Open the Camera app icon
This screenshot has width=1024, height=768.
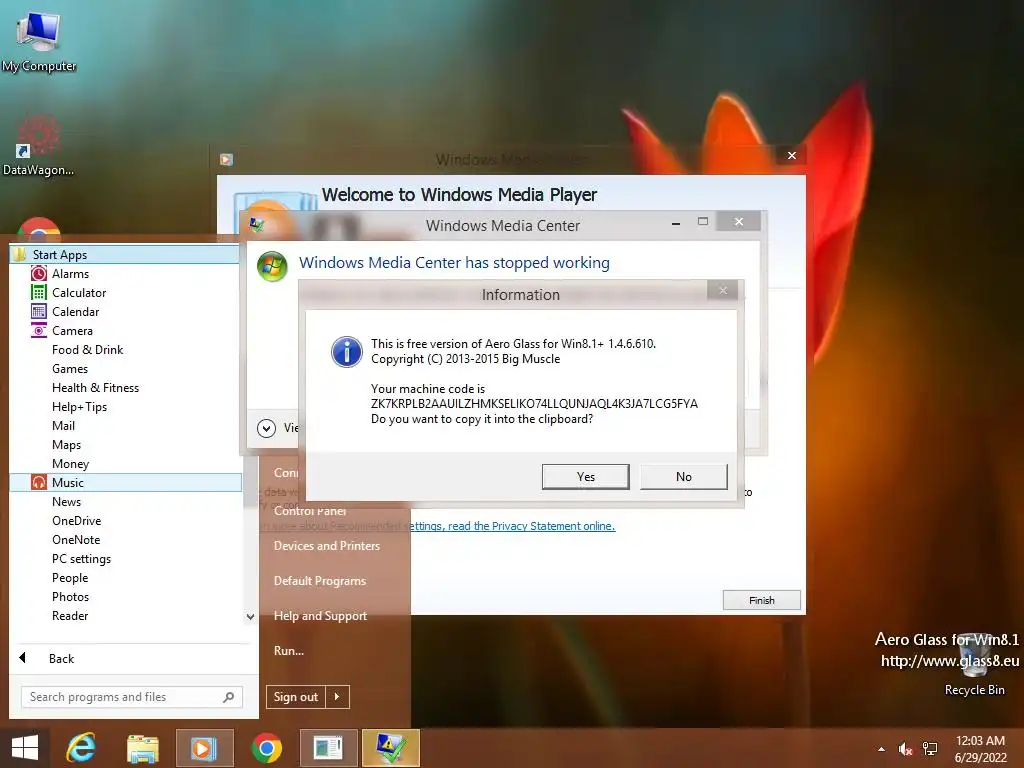(x=39, y=330)
